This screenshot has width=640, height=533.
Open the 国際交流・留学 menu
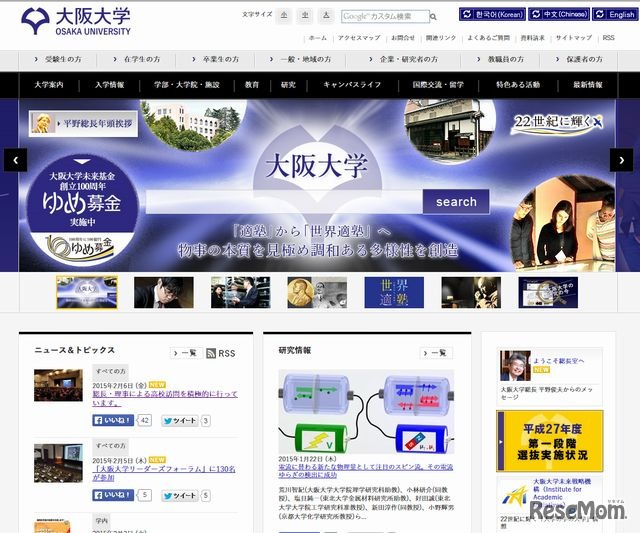pyautogui.click(x=438, y=85)
